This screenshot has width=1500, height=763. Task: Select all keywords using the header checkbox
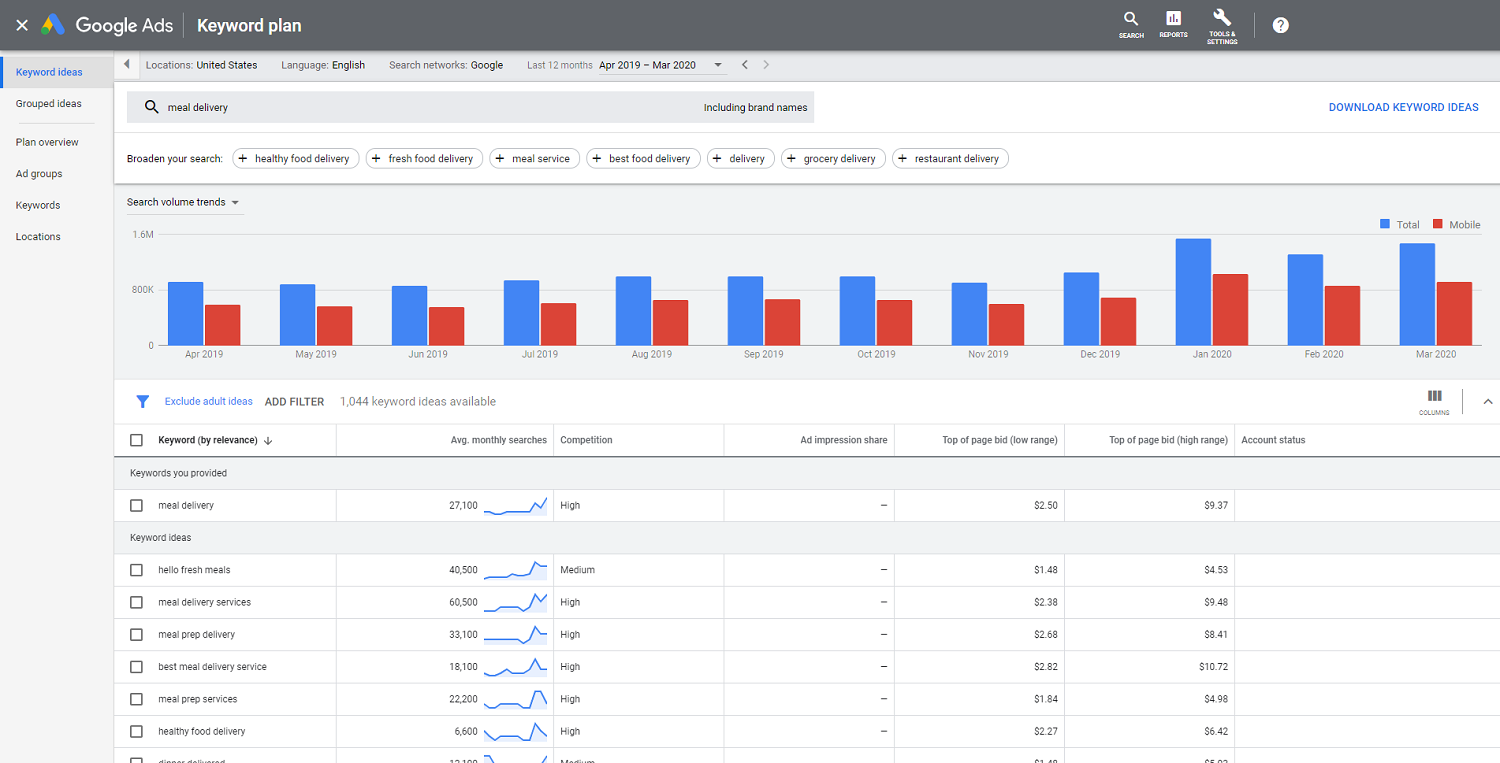click(x=136, y=440)
